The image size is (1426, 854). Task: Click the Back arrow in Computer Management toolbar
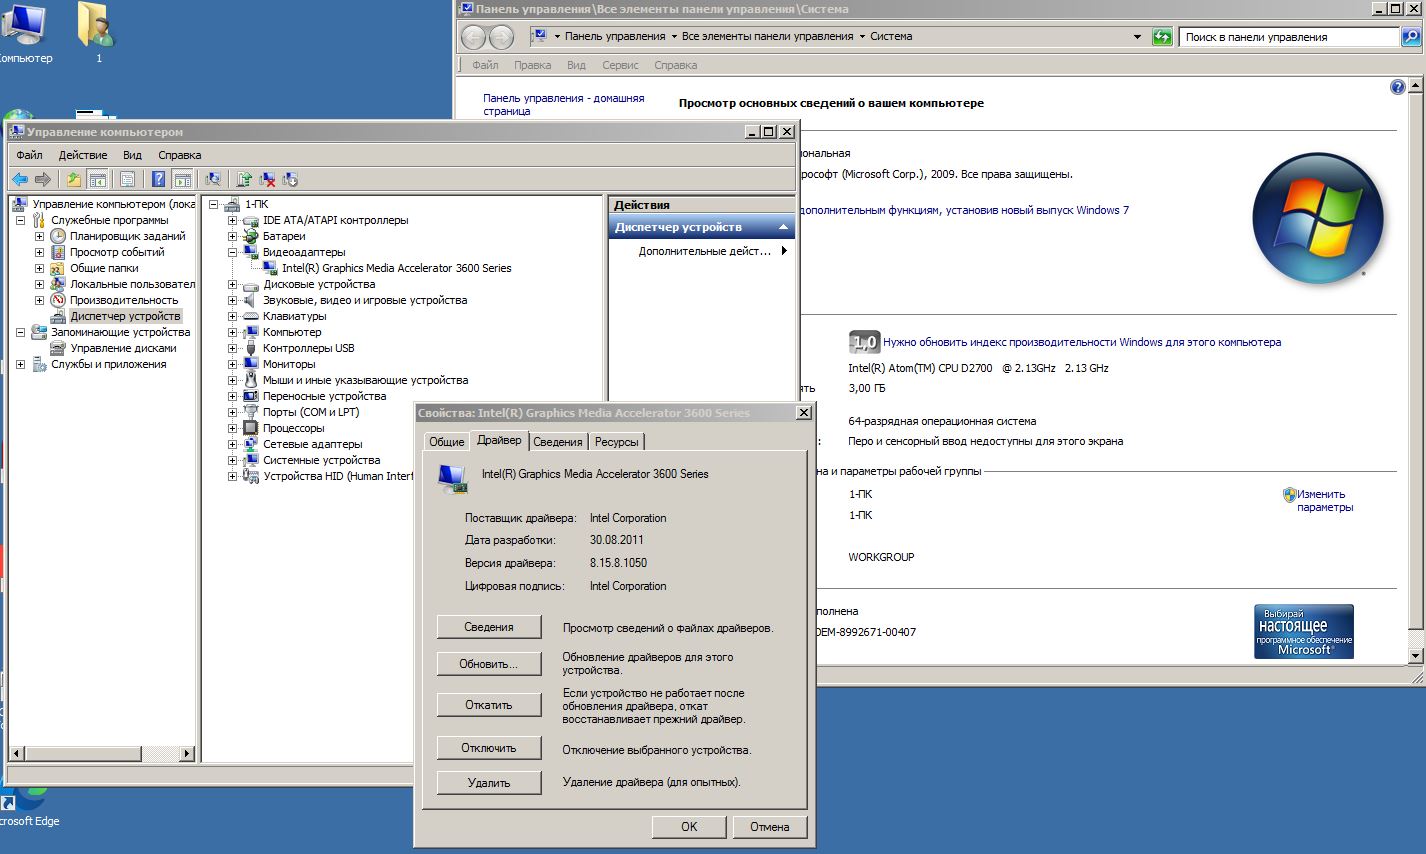point(20,179)
